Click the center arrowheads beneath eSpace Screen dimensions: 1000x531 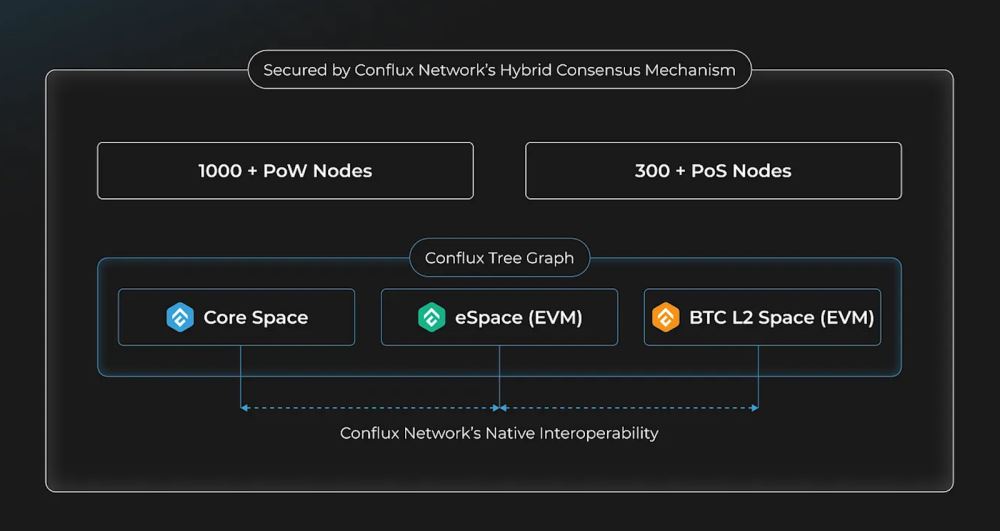pyautogui.click(x=500, y=408)
